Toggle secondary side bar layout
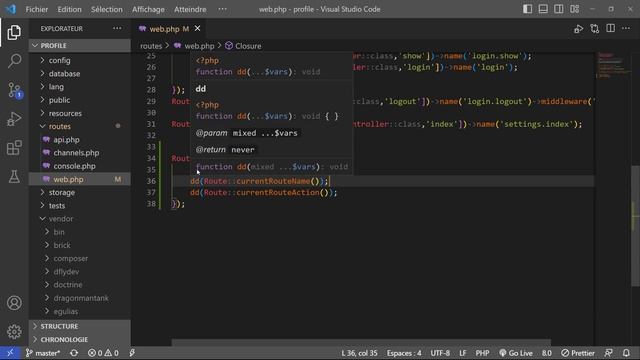This screenshot has width=640, height=360. pyautogui.click(x=559, y=9)
